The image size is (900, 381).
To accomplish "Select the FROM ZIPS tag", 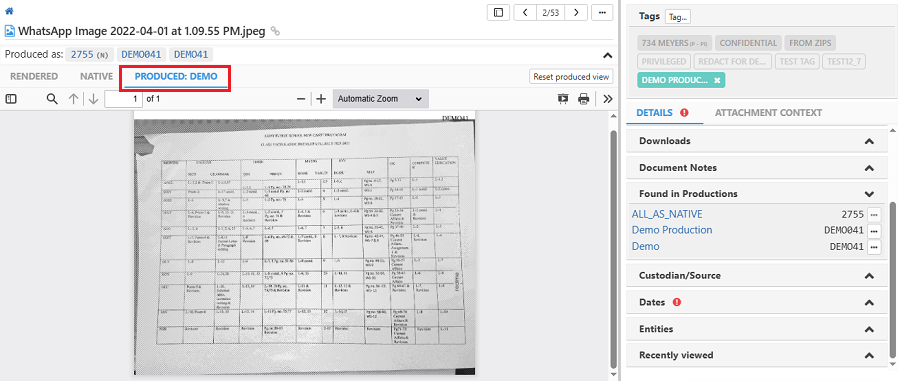I will point(810,43).
